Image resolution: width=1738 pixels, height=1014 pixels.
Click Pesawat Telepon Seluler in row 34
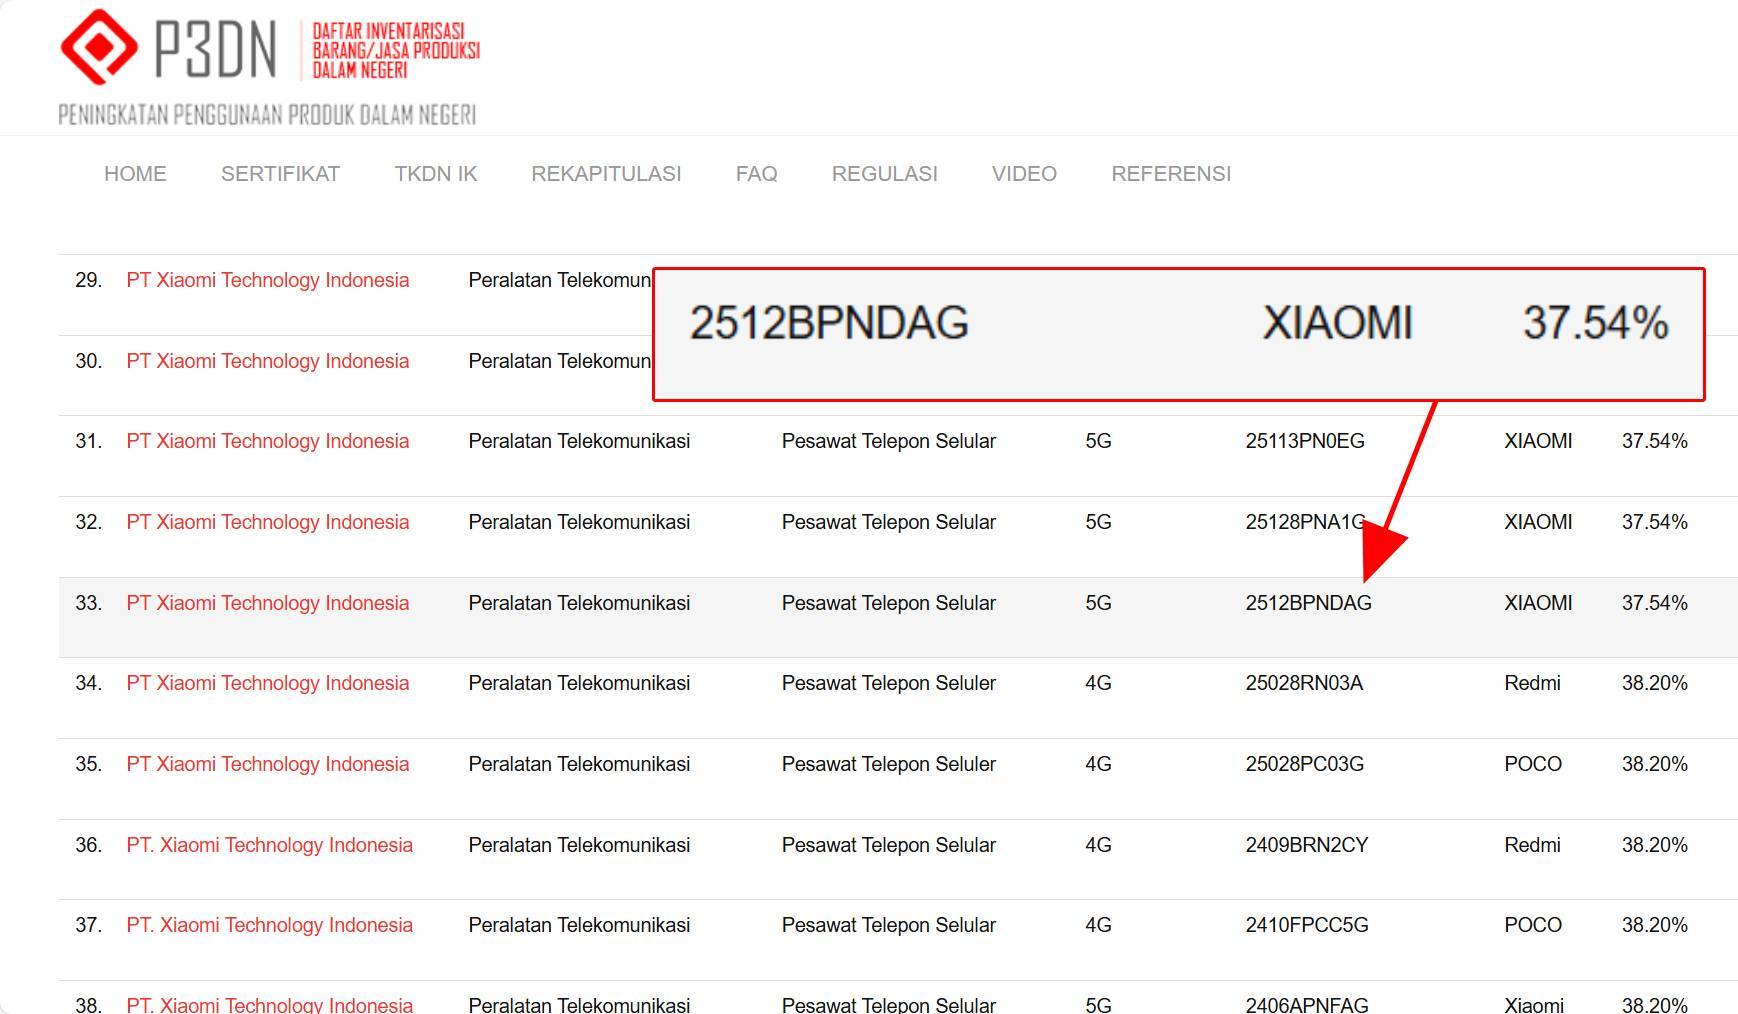pyautogui.click(x=889, y=683)
